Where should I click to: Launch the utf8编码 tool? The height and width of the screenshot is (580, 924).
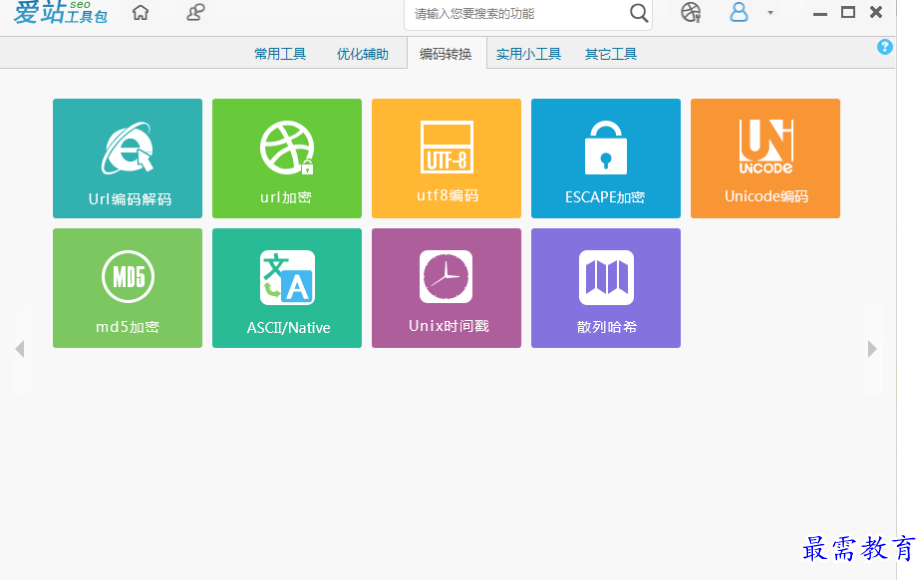click(446, 158)
